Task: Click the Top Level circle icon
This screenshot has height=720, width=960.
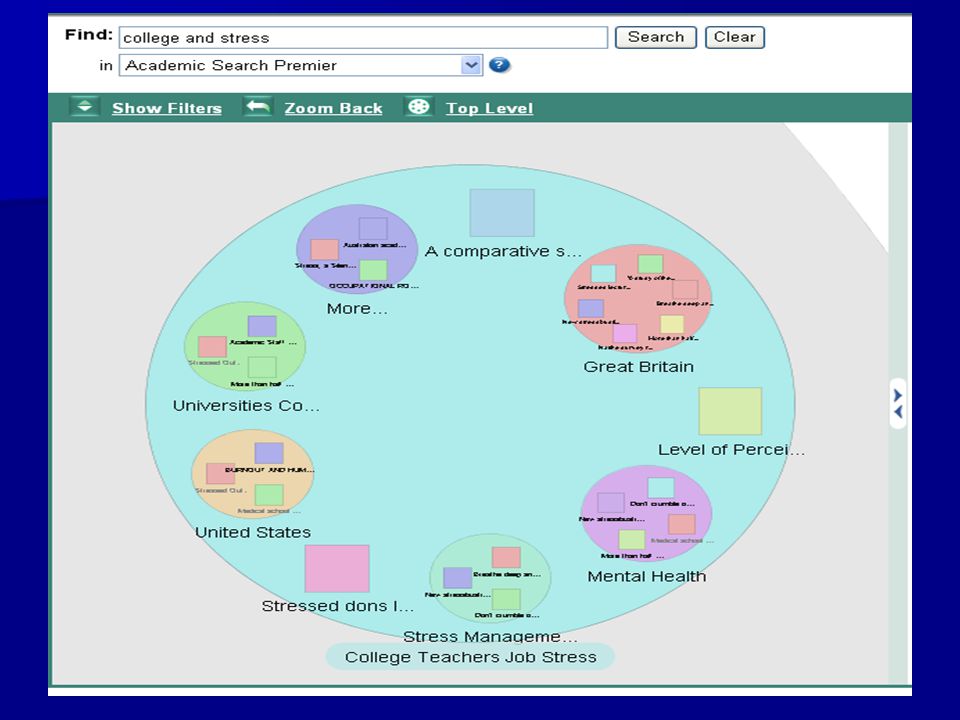Action: pyautogui.click(x=419, y=107)
